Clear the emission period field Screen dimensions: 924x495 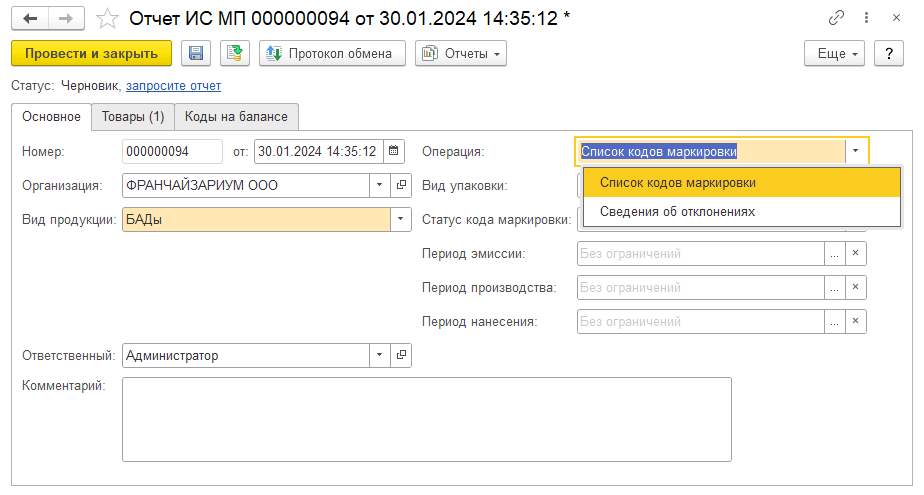[x=855, y=254]
